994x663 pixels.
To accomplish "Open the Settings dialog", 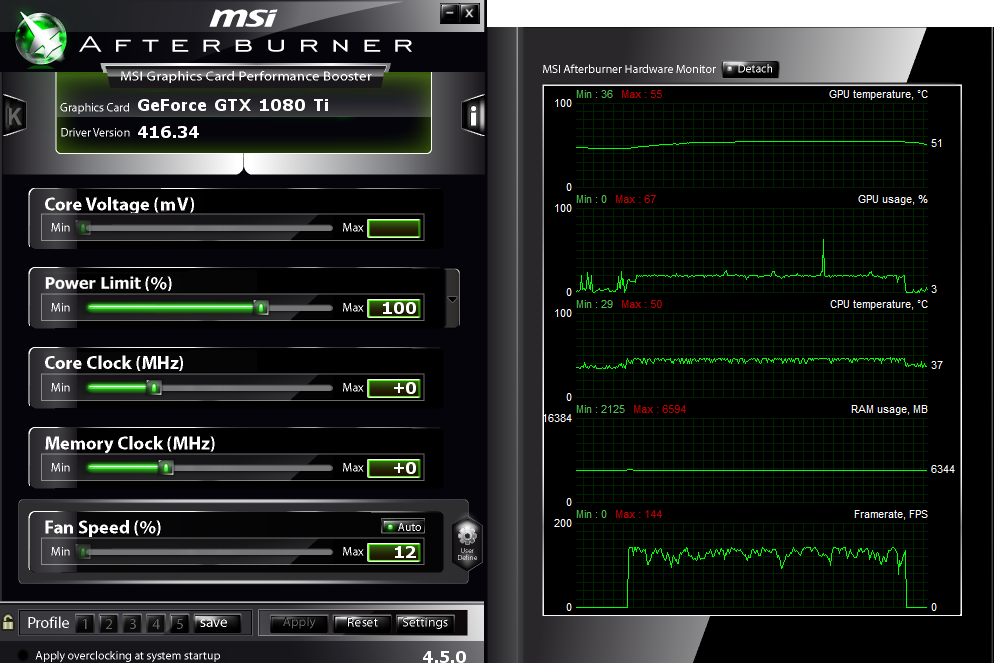I will (x=425, y=623).
